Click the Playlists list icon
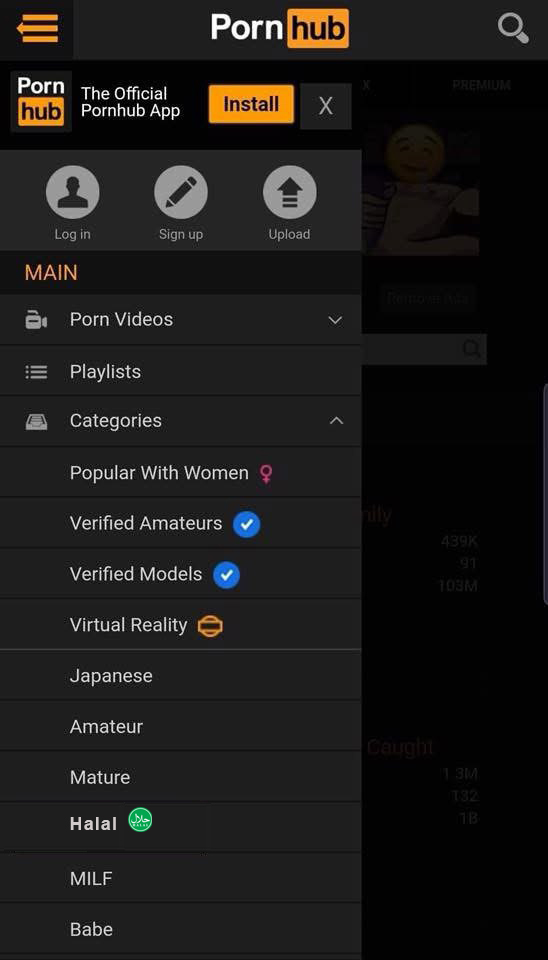The width and height of the screenshot is (548, 960). click(x=36, y=372)
